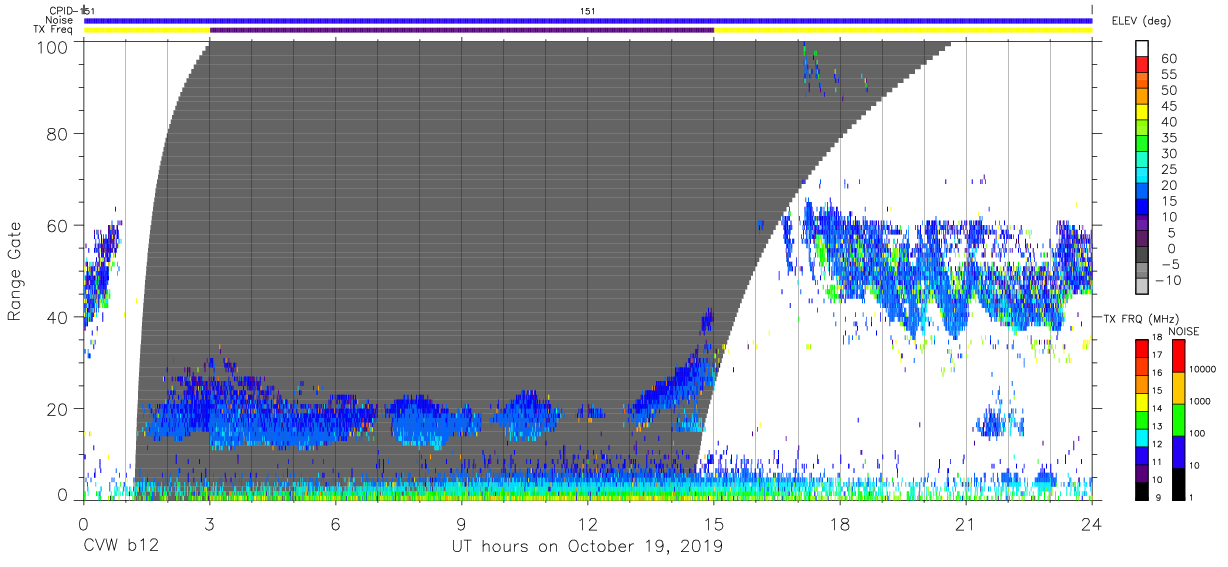Viewport: 1228px width, 567px height.
Task: Click the blue Noise bar at top
Action: (x=588, y=20)
